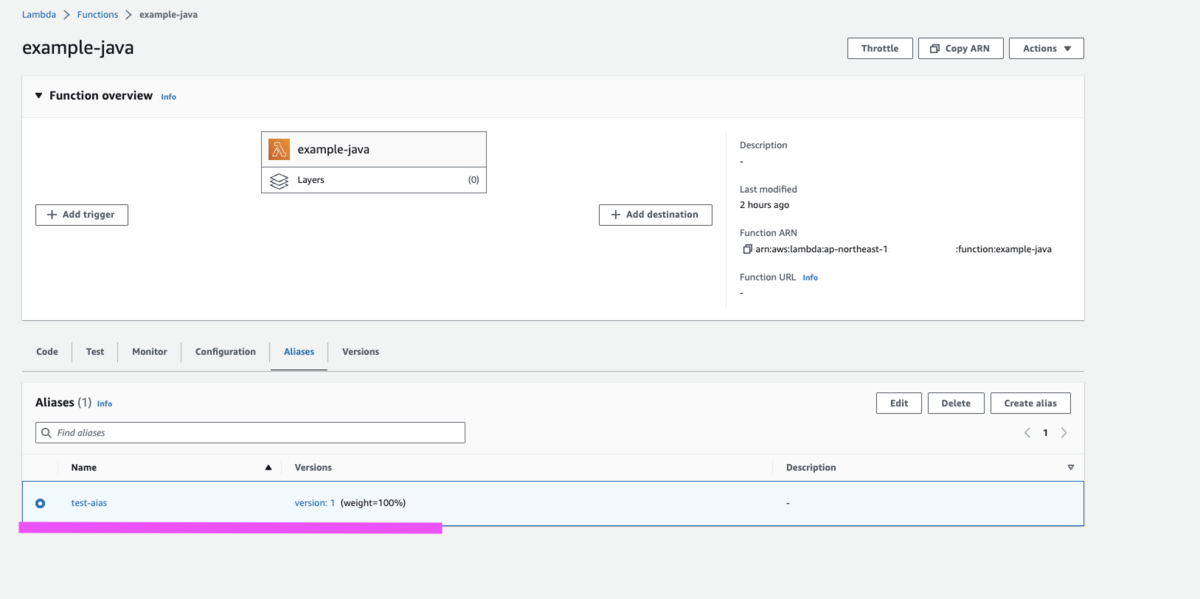Screen dimensions: 1200x599
Task: Click the Description column header
Action: pyautogui.click(x=811, y=467)
